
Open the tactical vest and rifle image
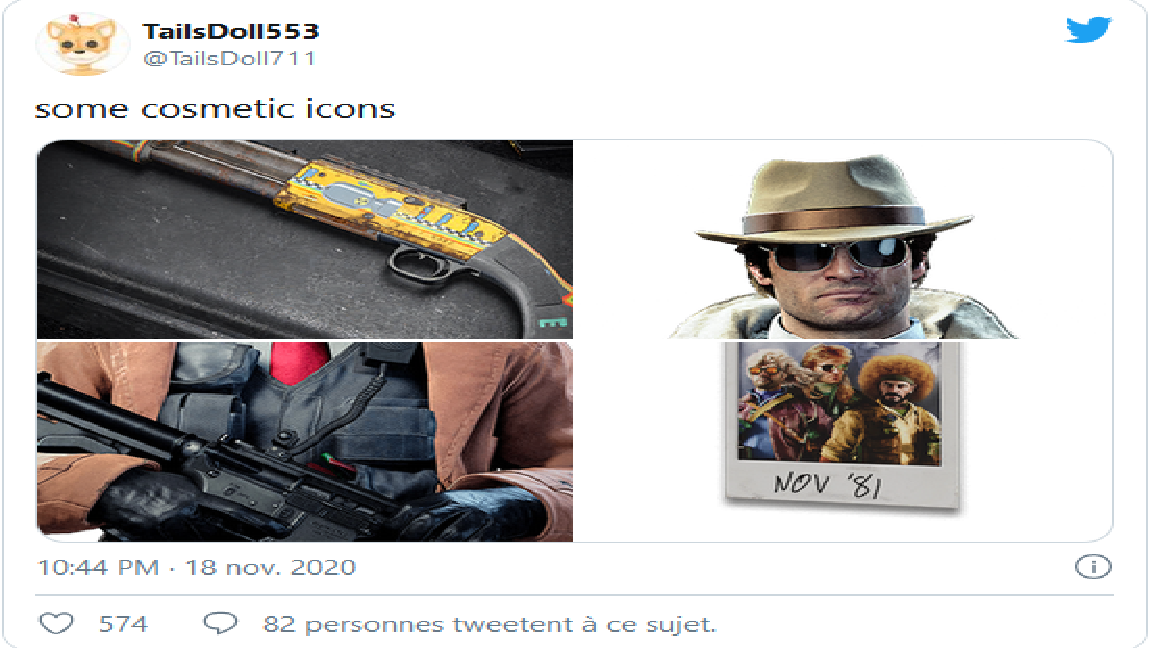(x=305, y=442)
